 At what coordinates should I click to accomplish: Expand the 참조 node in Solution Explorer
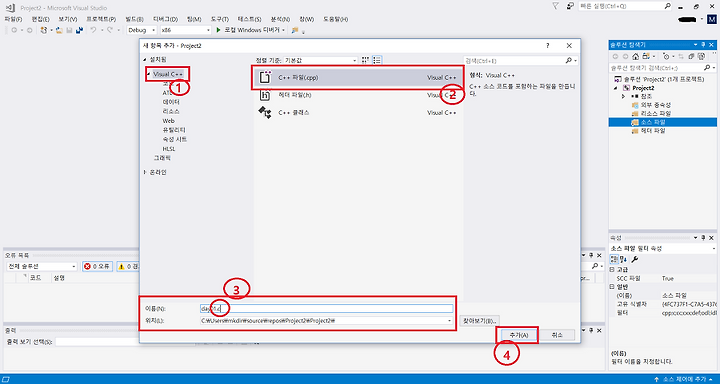tap(623, 96)
